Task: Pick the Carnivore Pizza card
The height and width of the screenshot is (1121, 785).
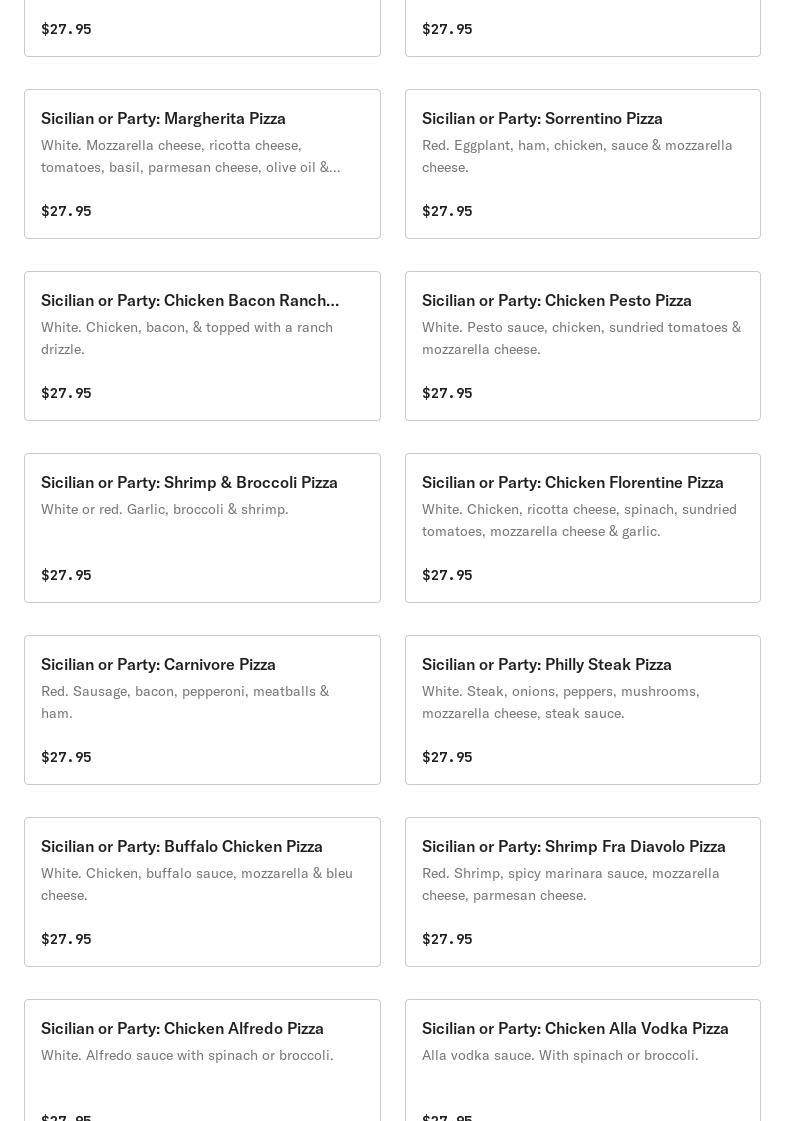Action: pyautogui.click(x=202, y=710)
